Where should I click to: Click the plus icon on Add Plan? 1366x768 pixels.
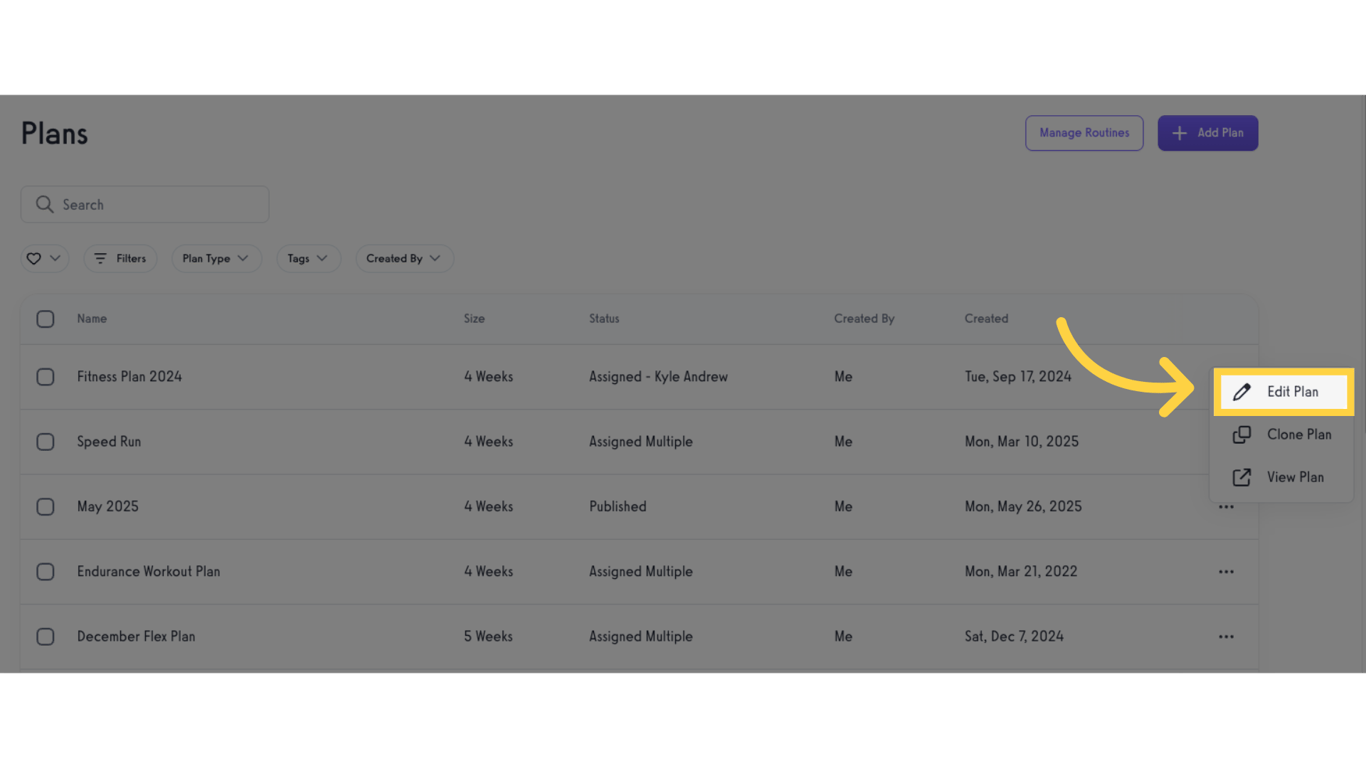click(1180, 133)
